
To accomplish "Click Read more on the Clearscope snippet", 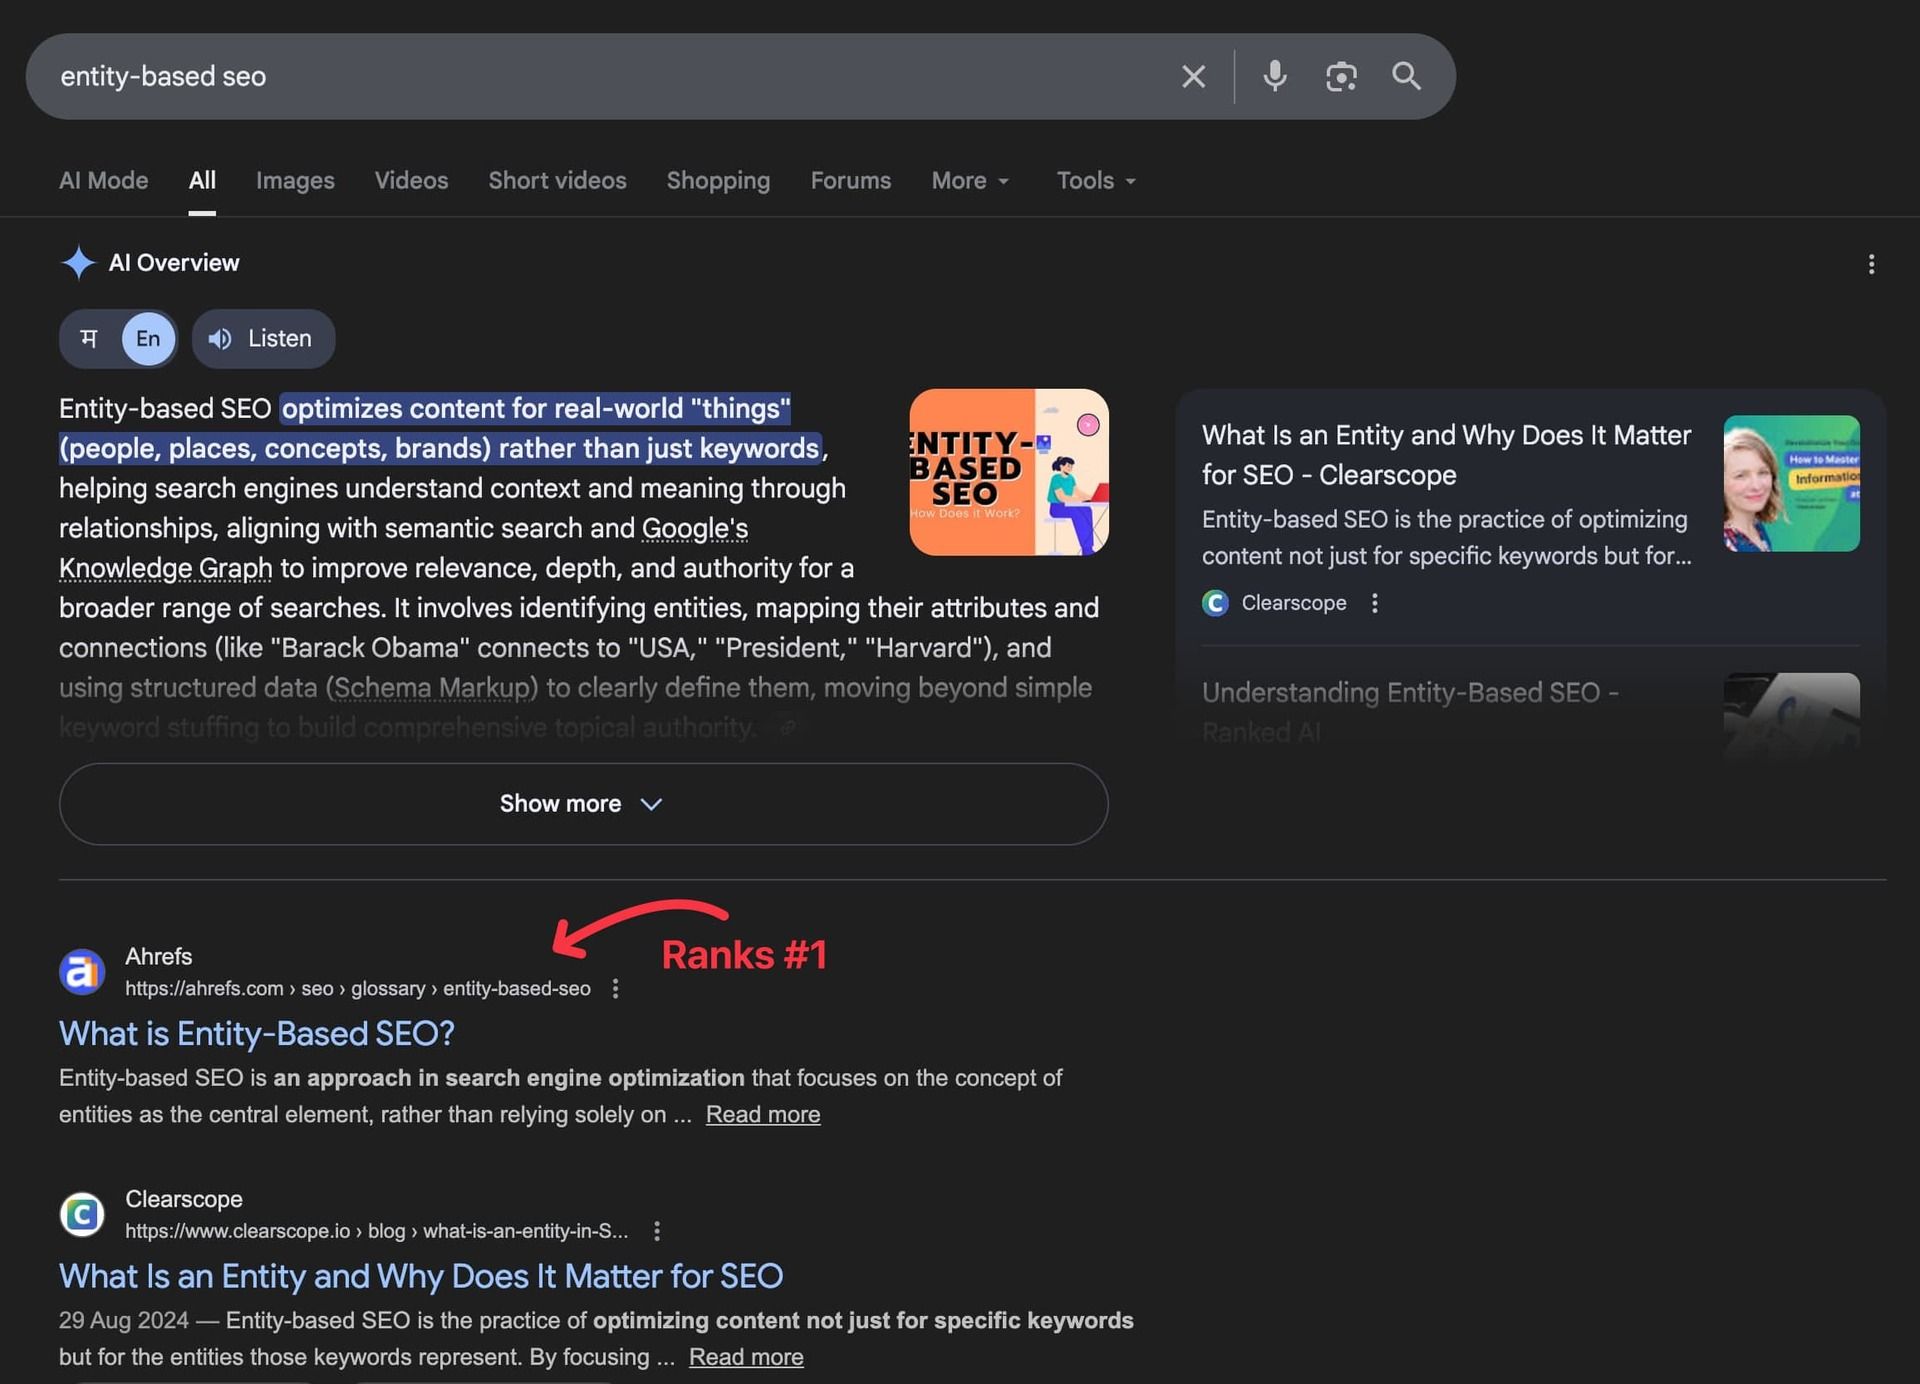I will 746,1357.
